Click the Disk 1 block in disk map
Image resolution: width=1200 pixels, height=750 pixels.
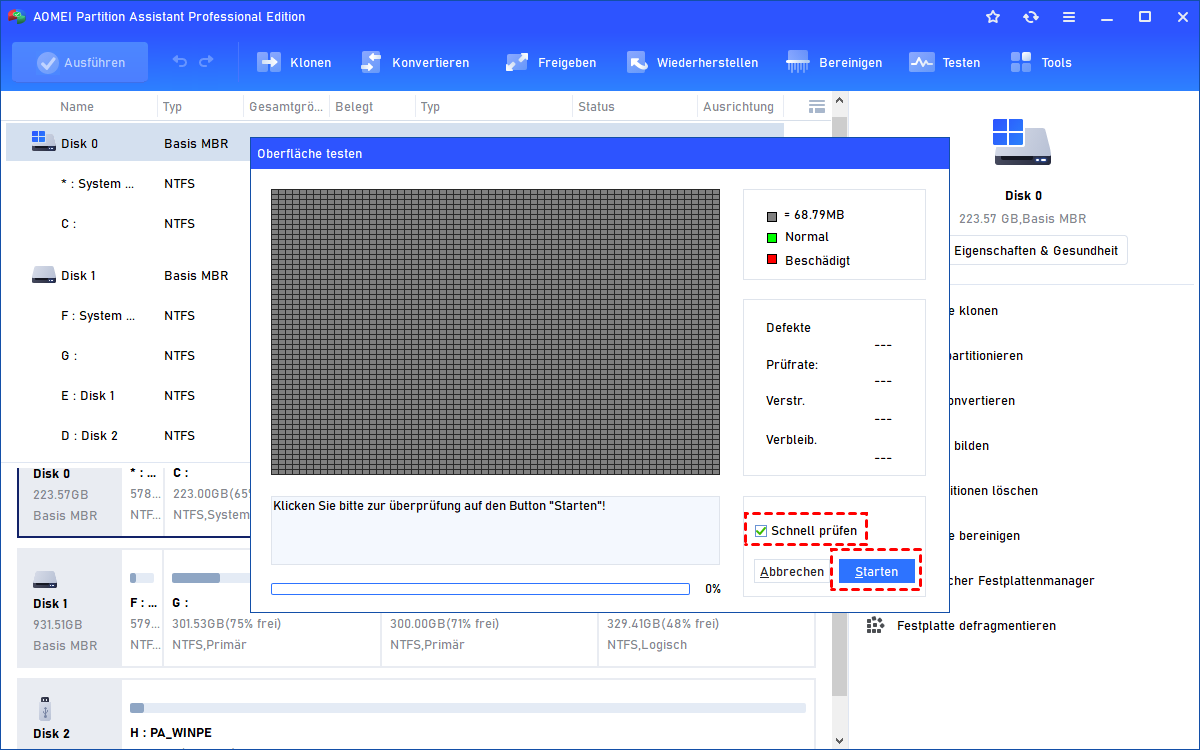pyautogui.click(x=69, y=608)
